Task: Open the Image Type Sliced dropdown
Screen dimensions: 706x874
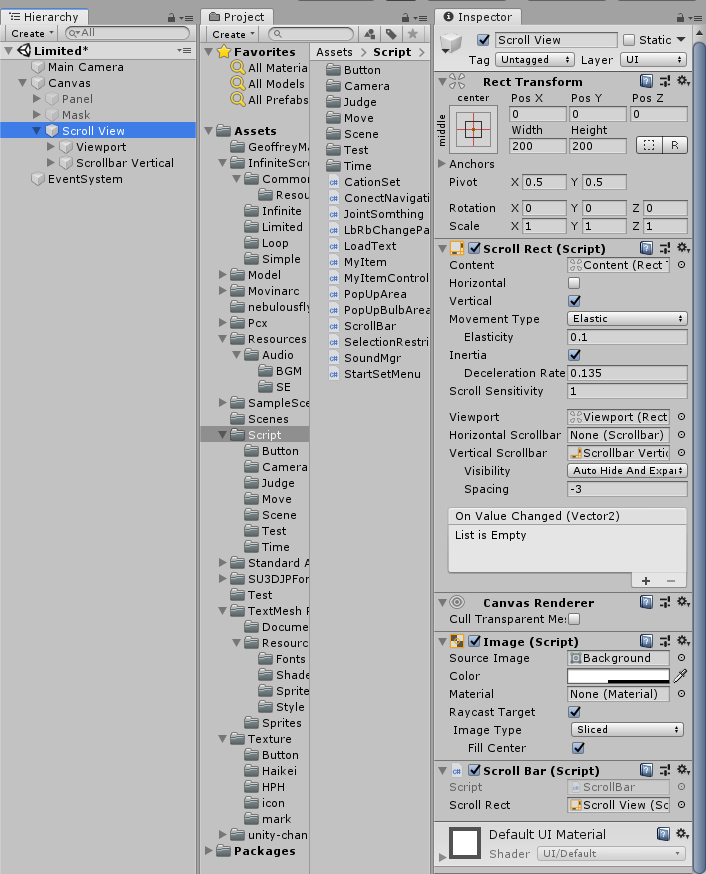Action: point(627,730)
